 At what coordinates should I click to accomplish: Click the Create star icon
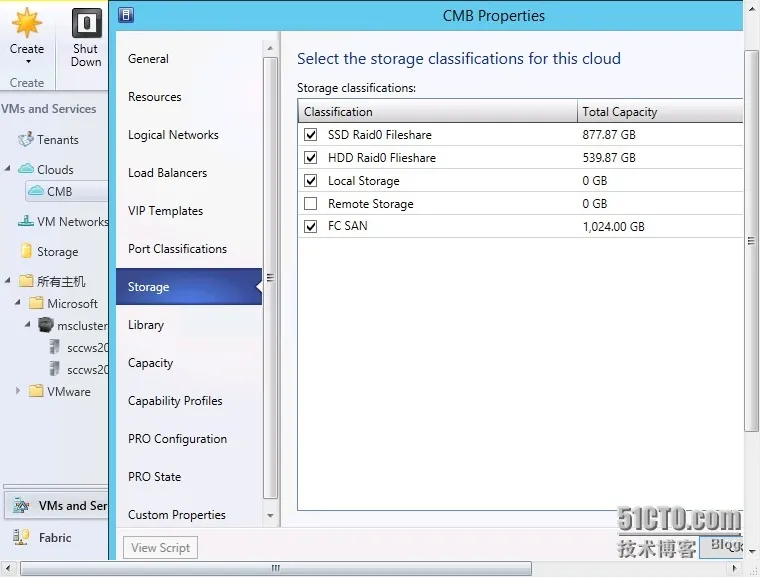click(x=27, y=23)
